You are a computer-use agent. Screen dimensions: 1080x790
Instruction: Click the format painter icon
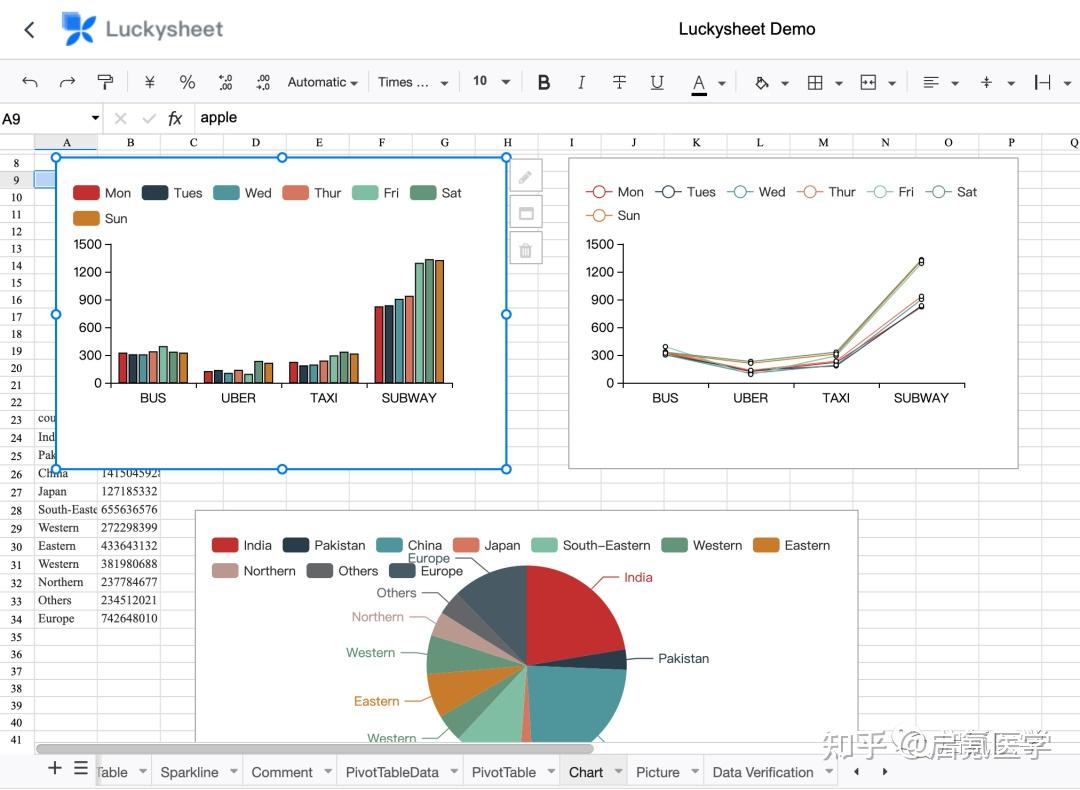pos(106,82)
